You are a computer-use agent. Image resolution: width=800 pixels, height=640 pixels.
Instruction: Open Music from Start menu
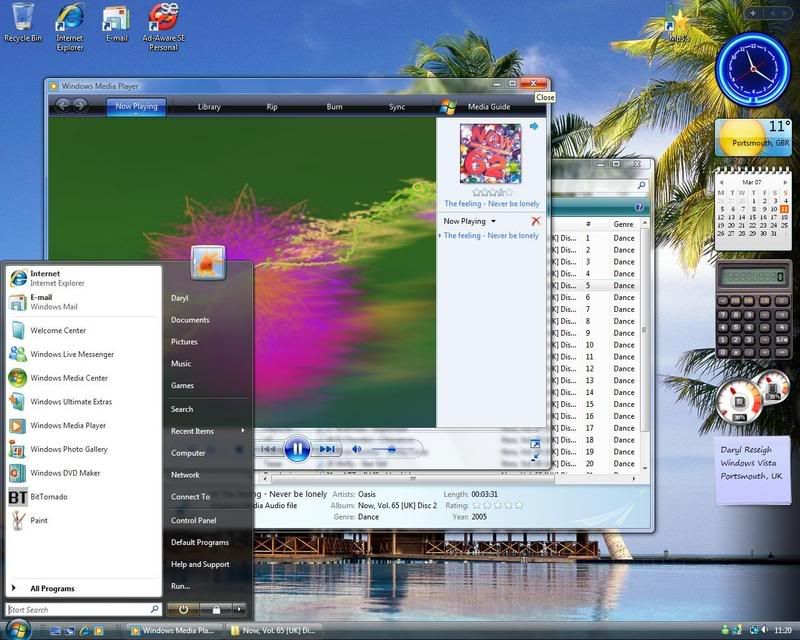(x=181, y=364)
